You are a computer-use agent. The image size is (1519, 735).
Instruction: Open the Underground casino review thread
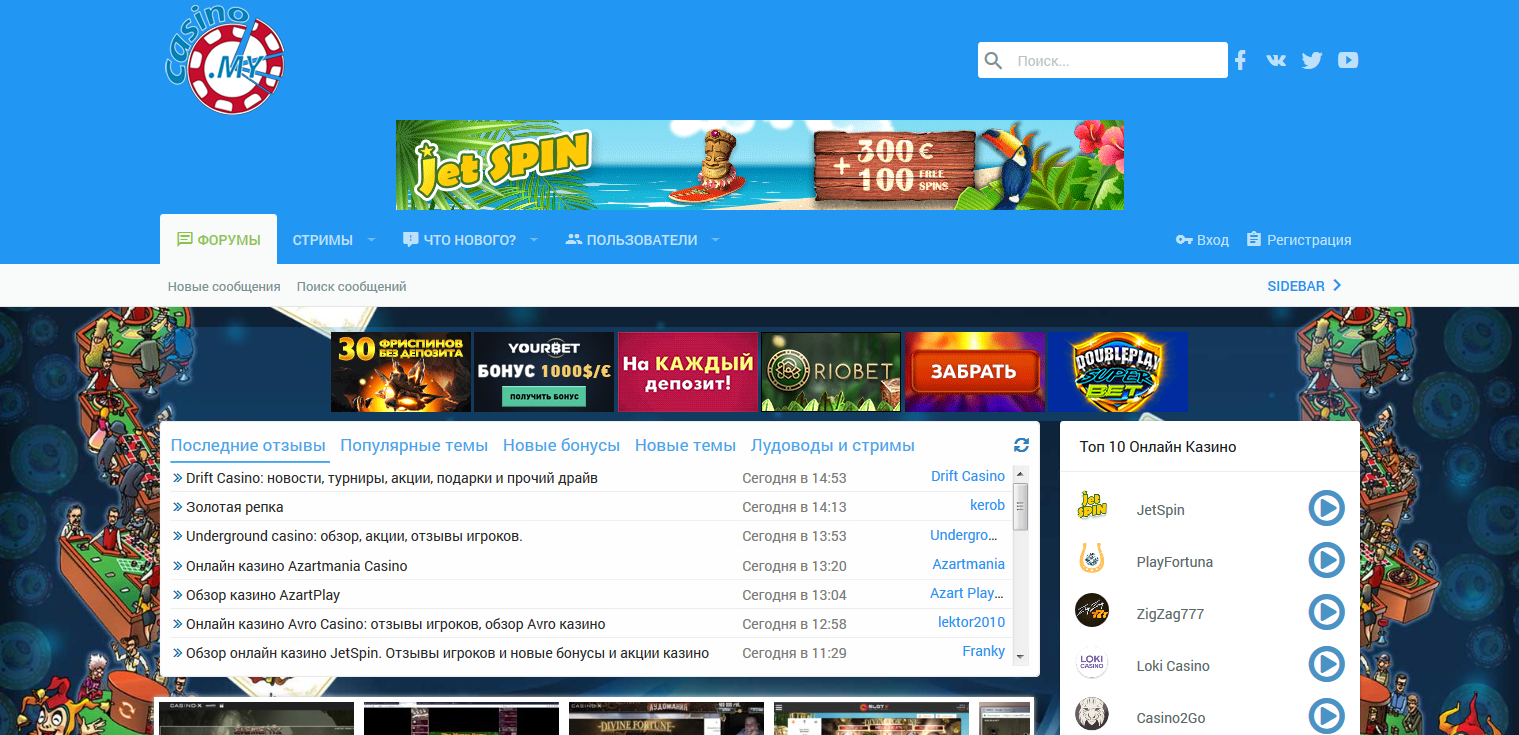(354, 536)
